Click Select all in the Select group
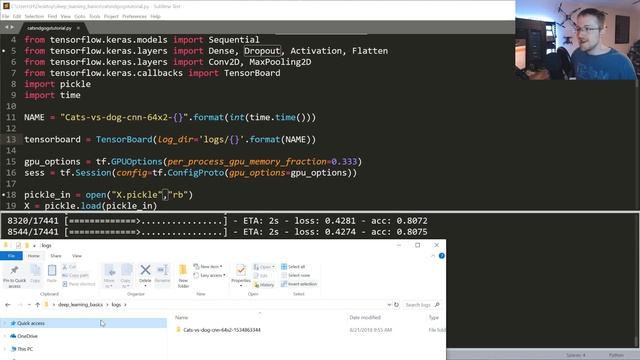640x360 pixels. [293, 267]
